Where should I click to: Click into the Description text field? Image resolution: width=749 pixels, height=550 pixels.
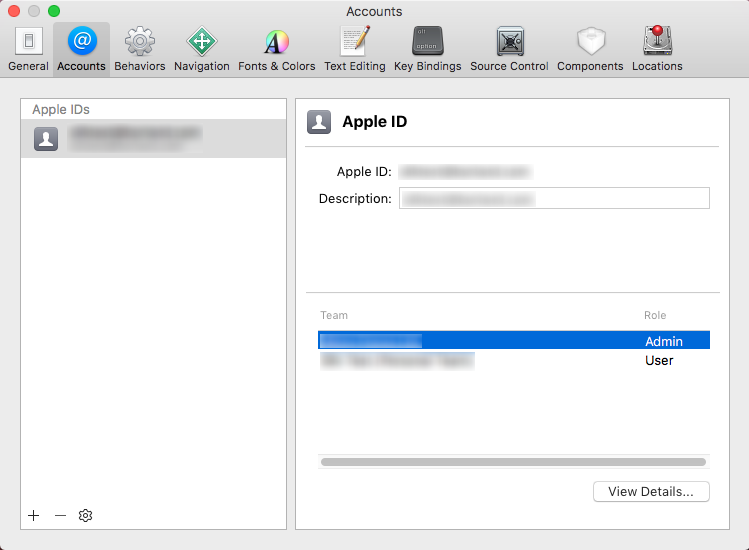(554, 198)
